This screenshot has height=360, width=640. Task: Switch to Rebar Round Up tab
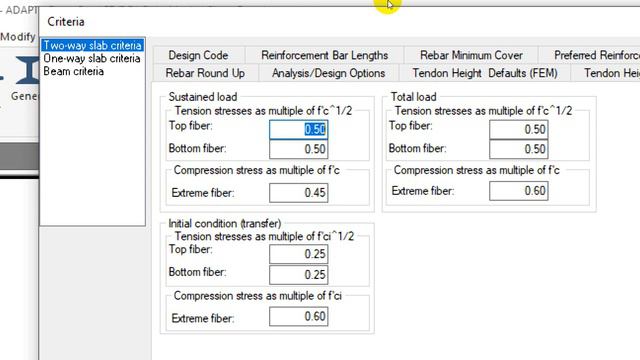click(205, 73)
